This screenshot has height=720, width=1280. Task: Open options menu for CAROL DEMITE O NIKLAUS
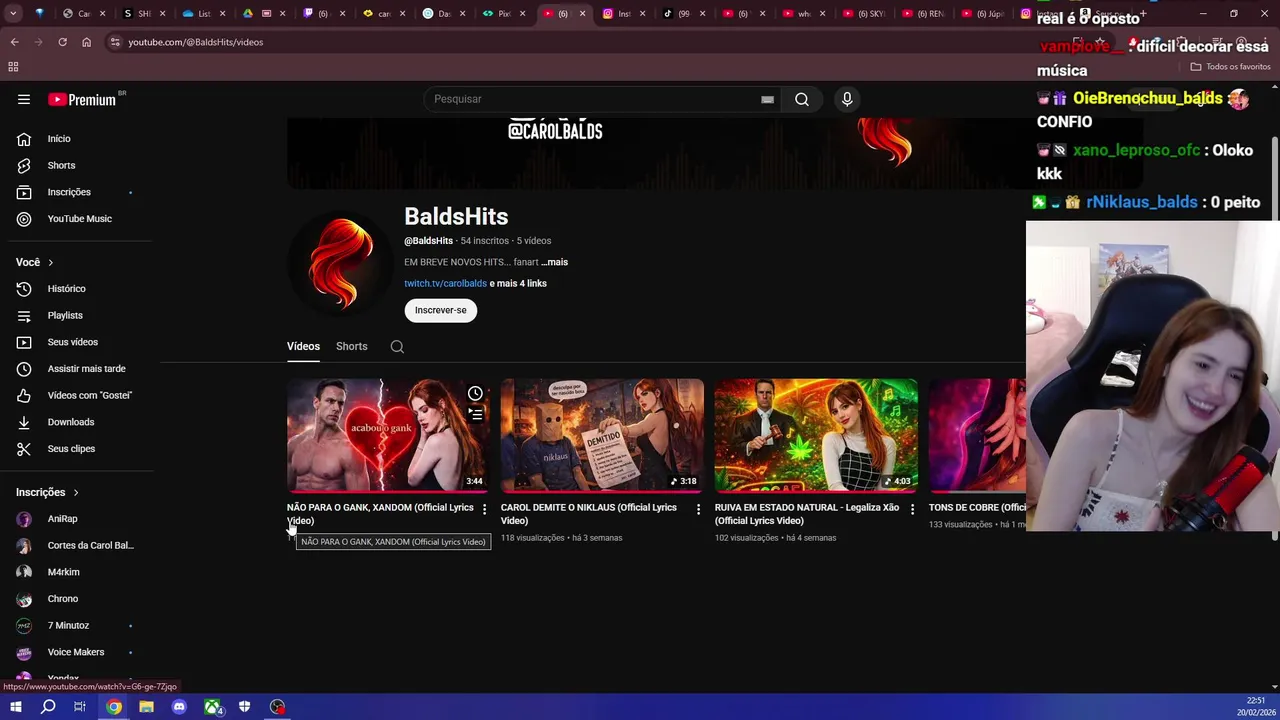[x=698, y=509]
